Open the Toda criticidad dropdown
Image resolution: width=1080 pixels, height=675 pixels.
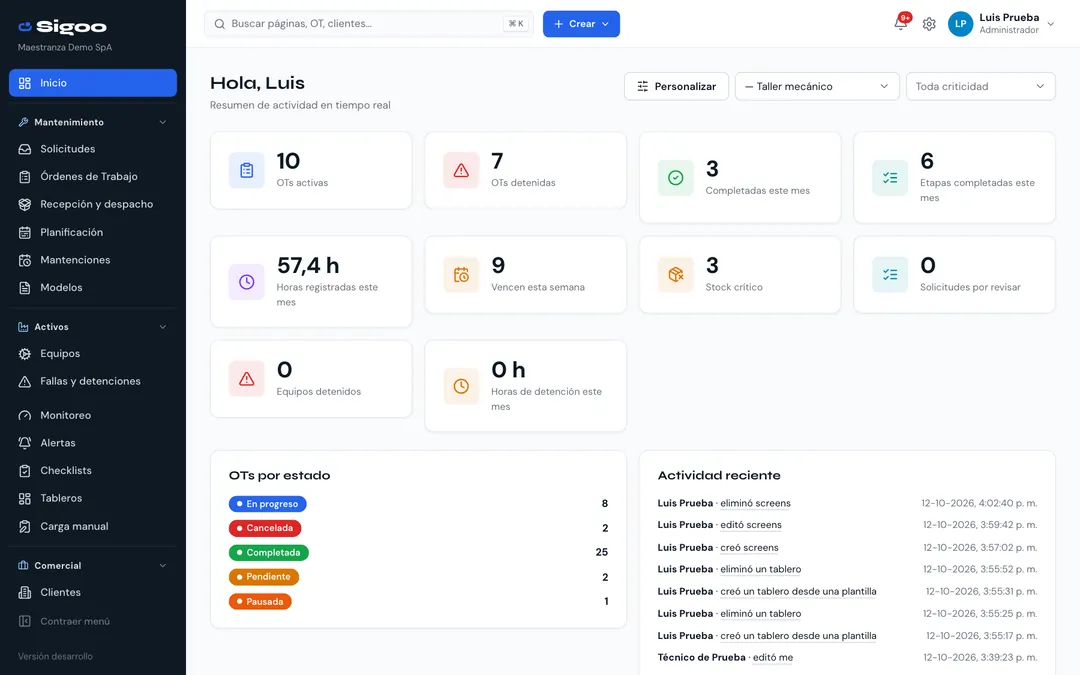[x=980, y=86]
